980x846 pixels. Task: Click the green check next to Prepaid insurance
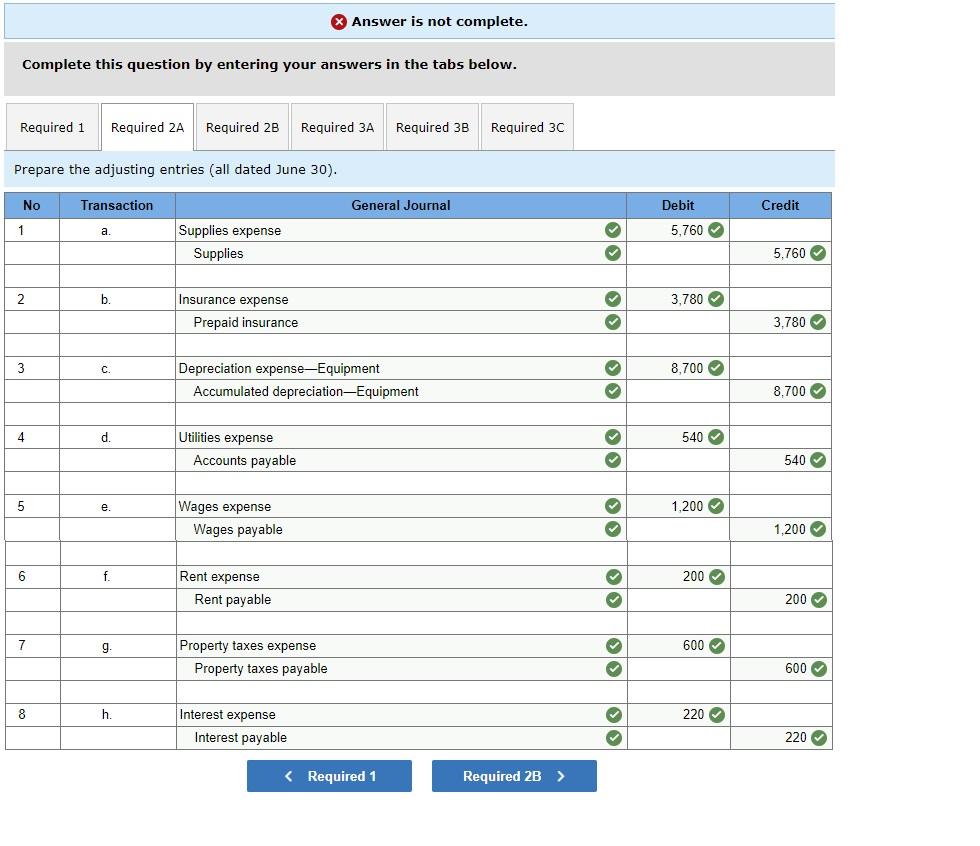click(x=613, y=322)
